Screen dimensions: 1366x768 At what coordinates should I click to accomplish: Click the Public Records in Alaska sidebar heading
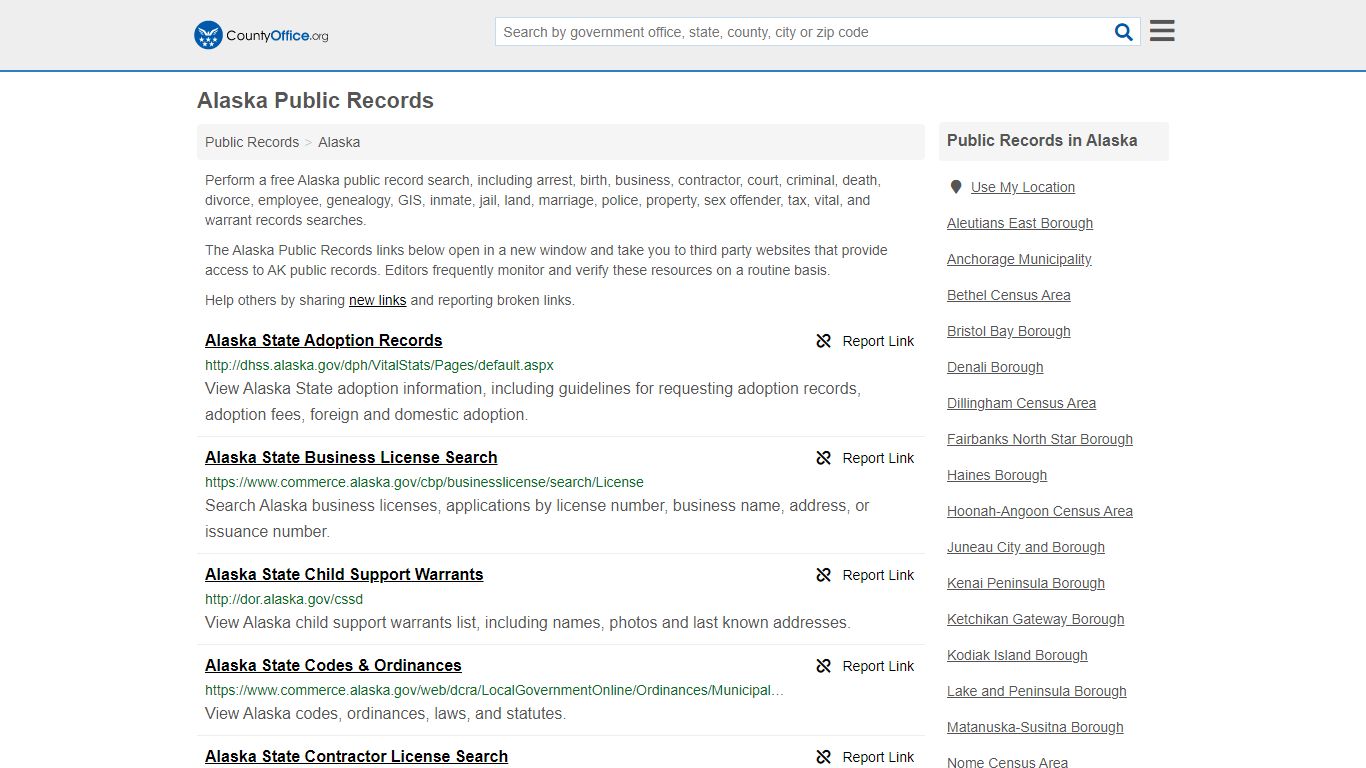point(1042,141)
